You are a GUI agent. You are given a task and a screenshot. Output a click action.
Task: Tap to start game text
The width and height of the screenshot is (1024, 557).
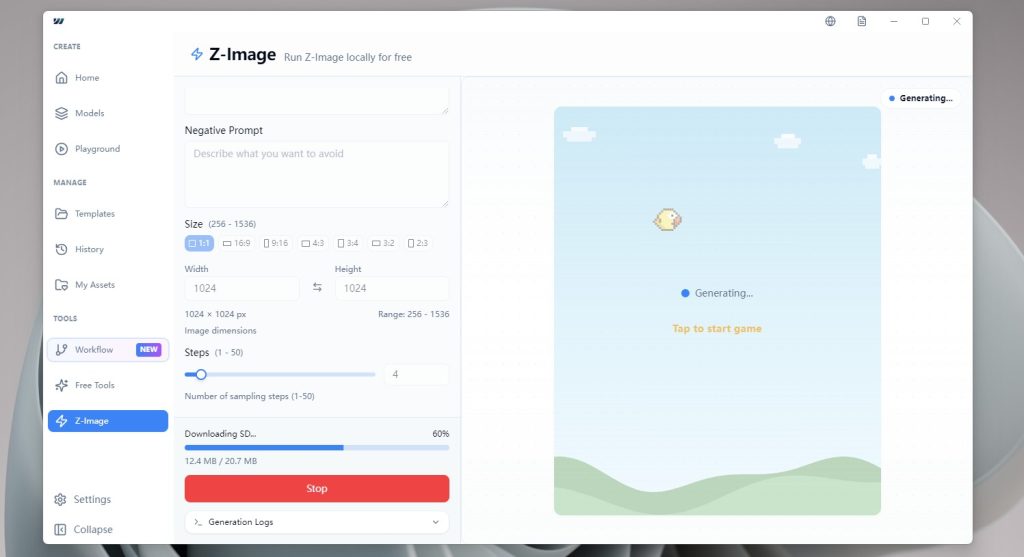[717, 328]
